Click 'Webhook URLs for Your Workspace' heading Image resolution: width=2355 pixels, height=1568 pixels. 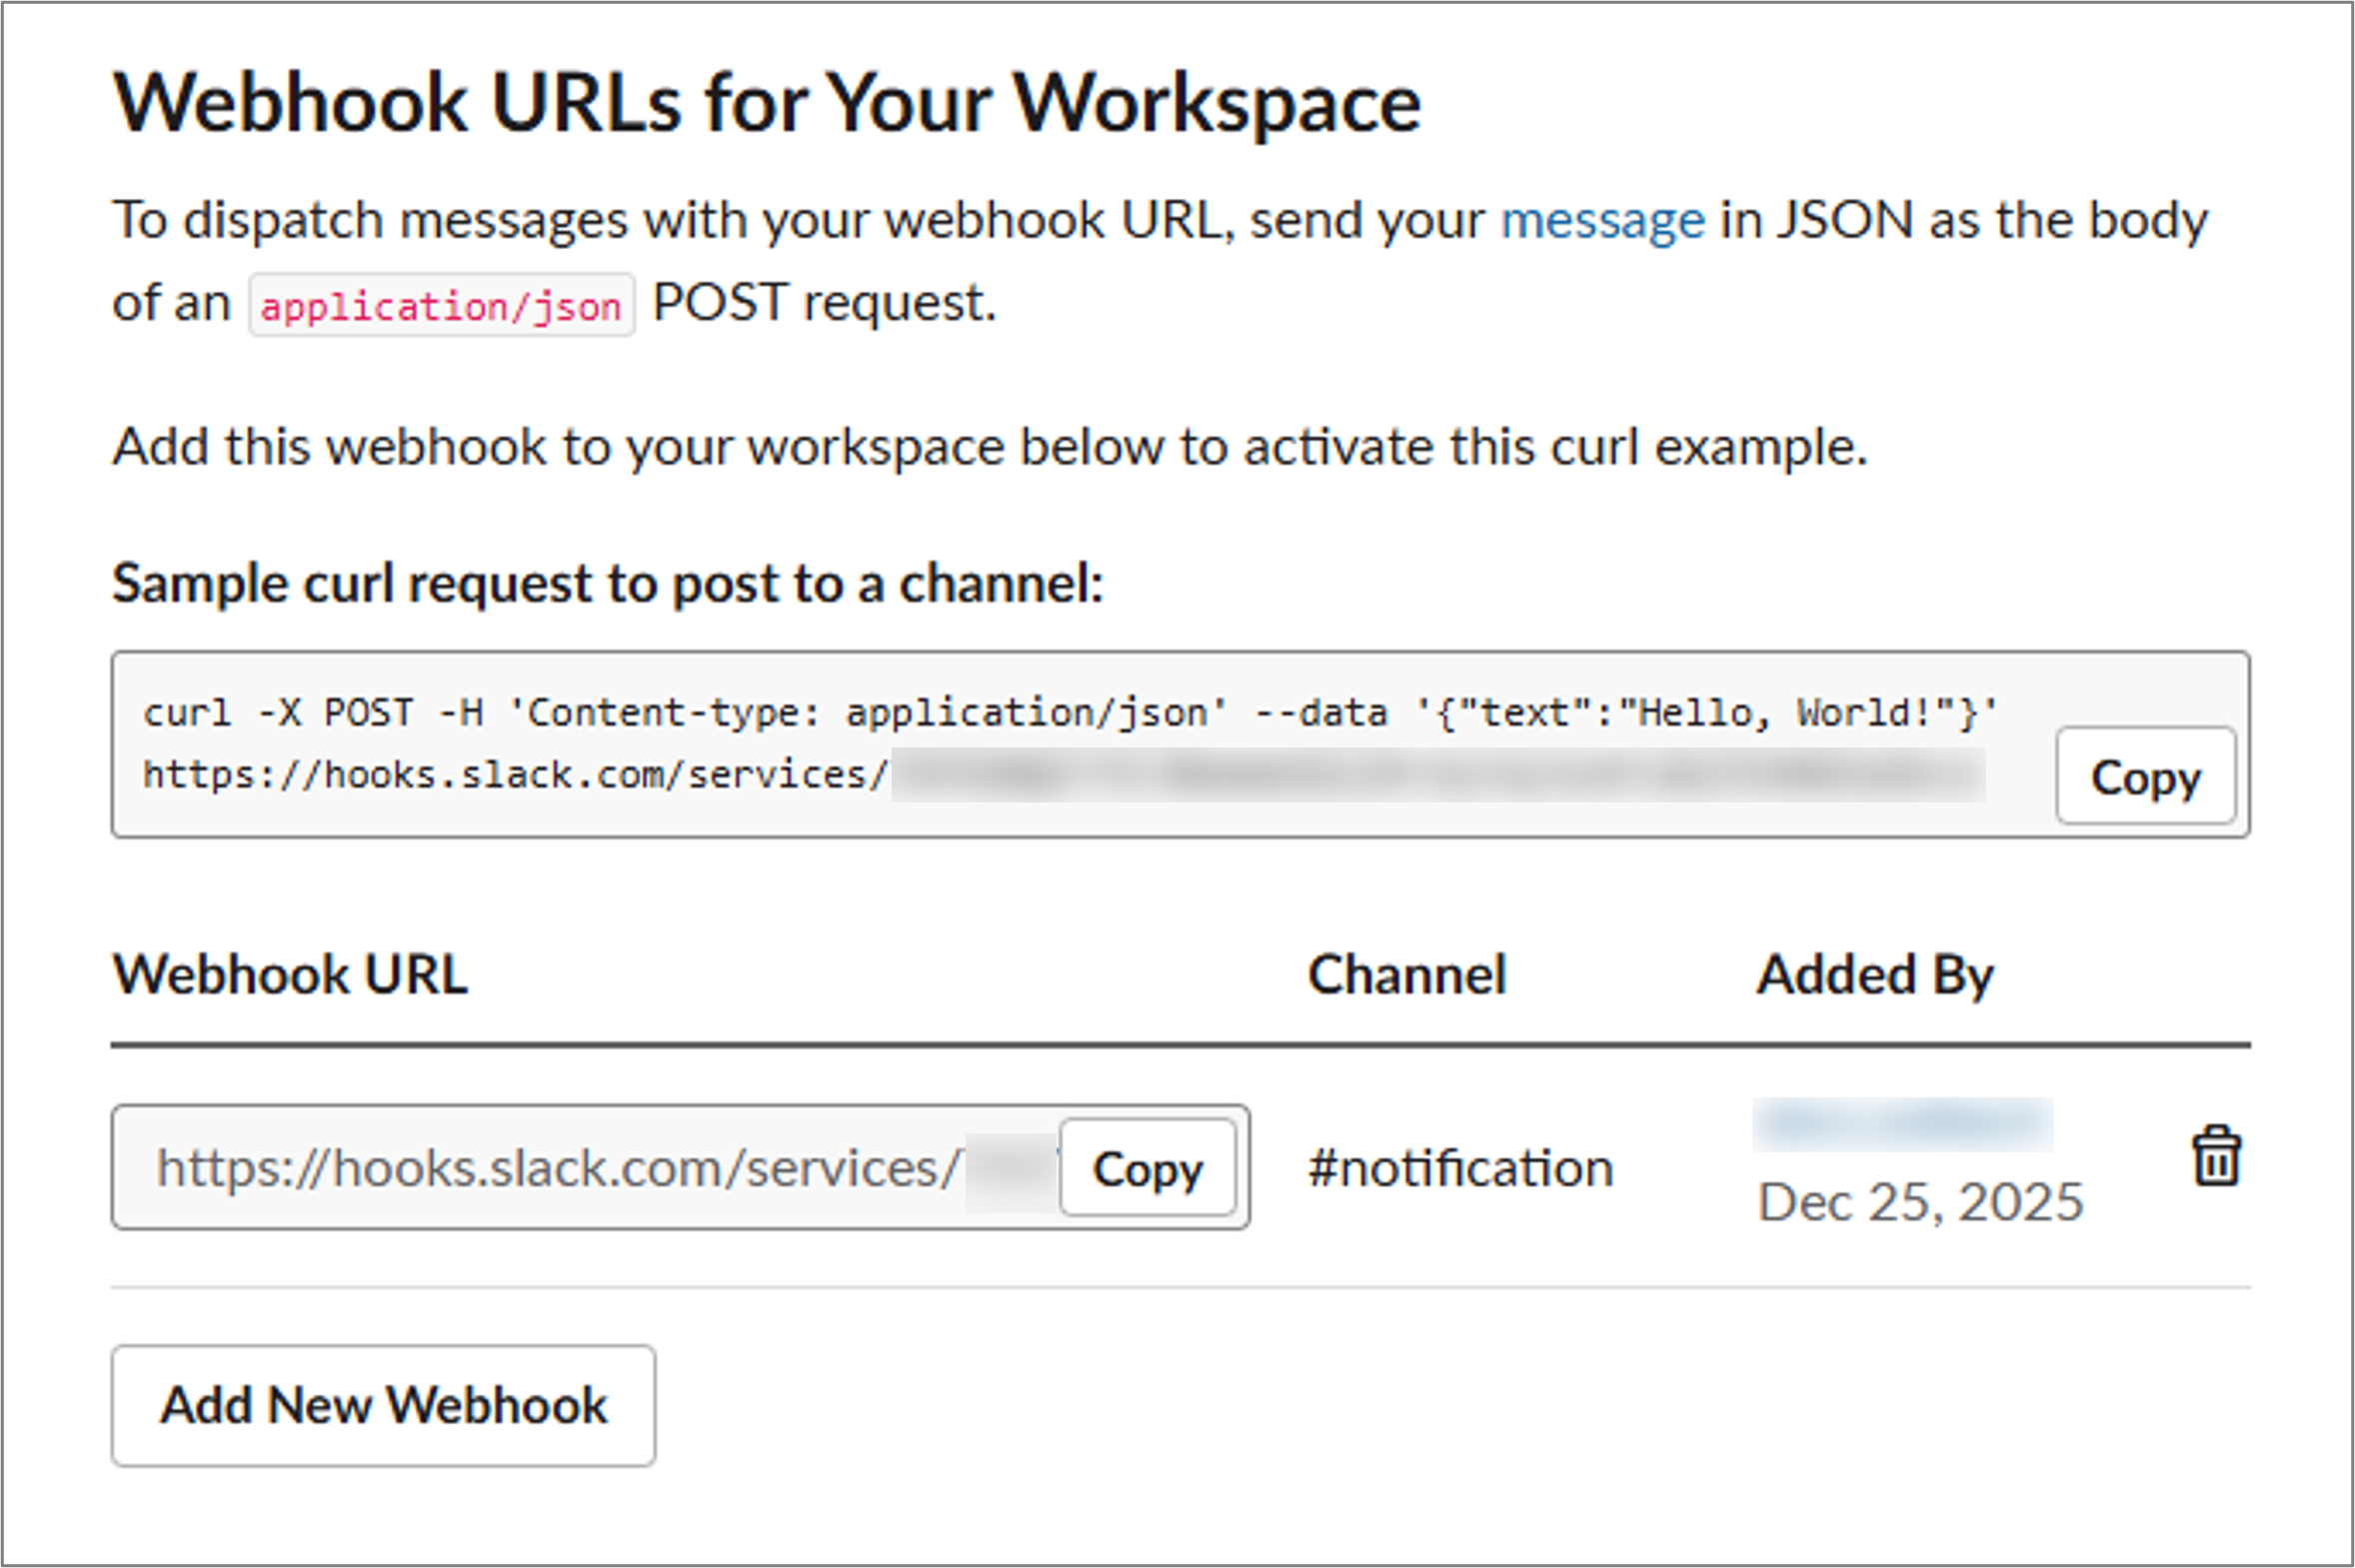point(766,103)
